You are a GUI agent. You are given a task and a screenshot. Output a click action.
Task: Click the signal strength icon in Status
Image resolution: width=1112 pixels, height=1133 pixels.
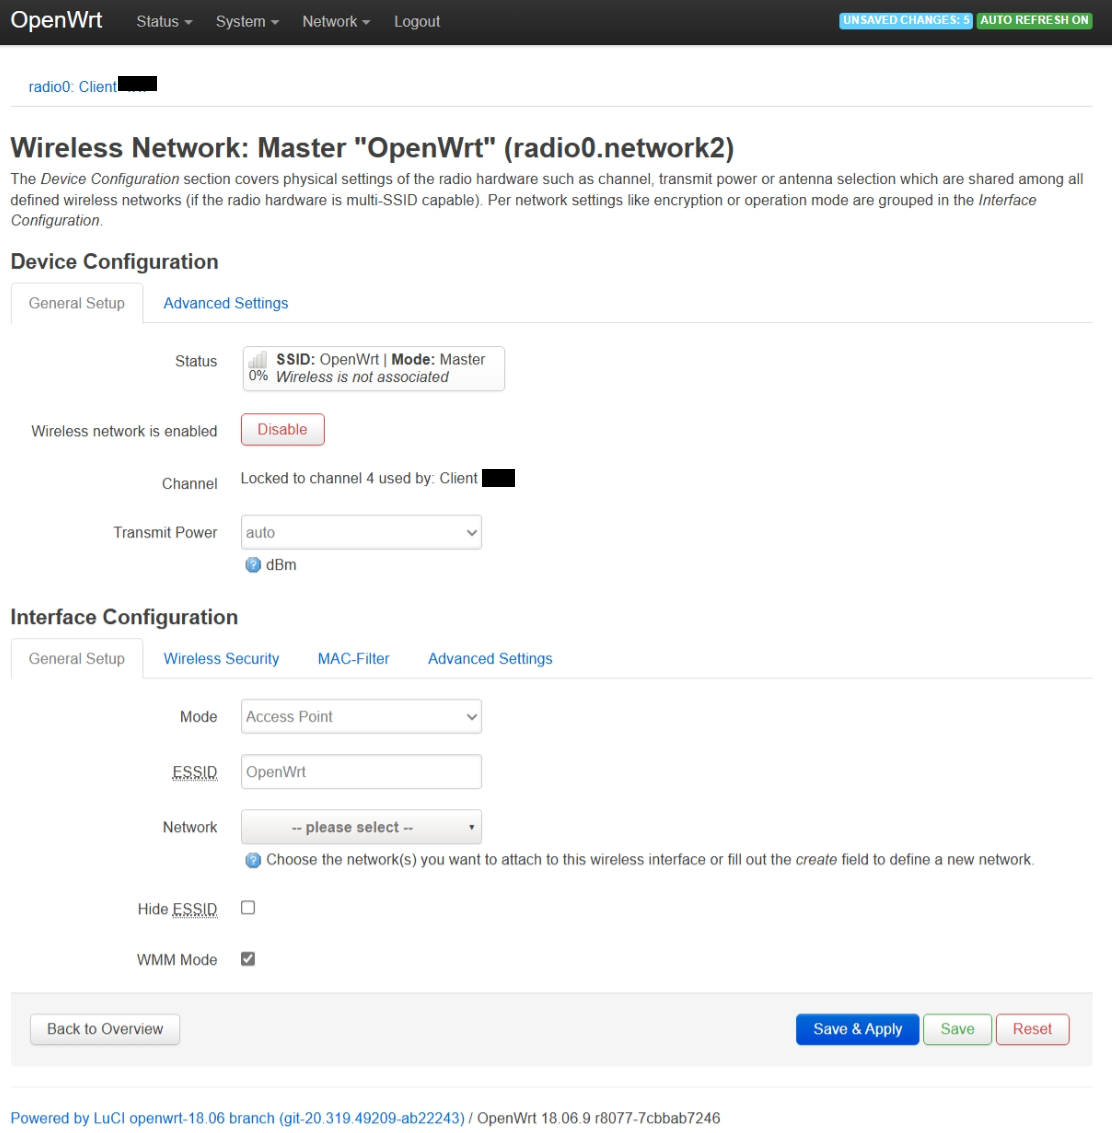258,360
